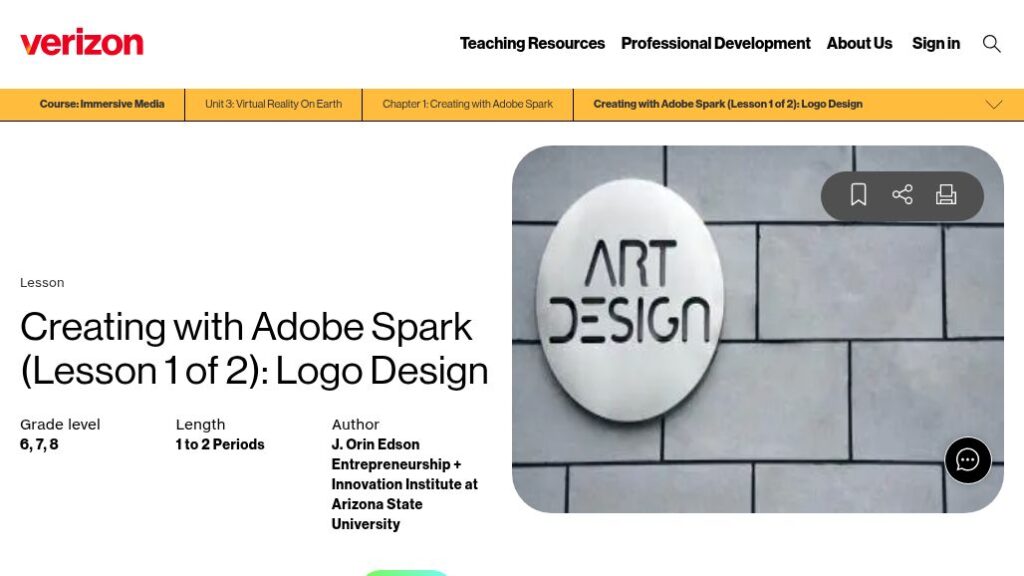Share the lesson using the share icon
Image resolution: width=1024 pixels, height=576 pixels.
click(x=902, y=195)
